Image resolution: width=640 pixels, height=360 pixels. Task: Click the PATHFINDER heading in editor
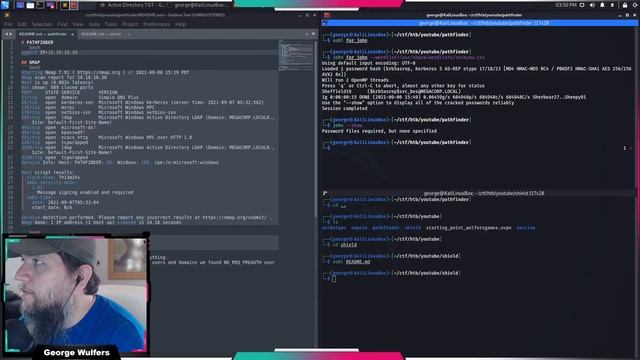[38, 42]
